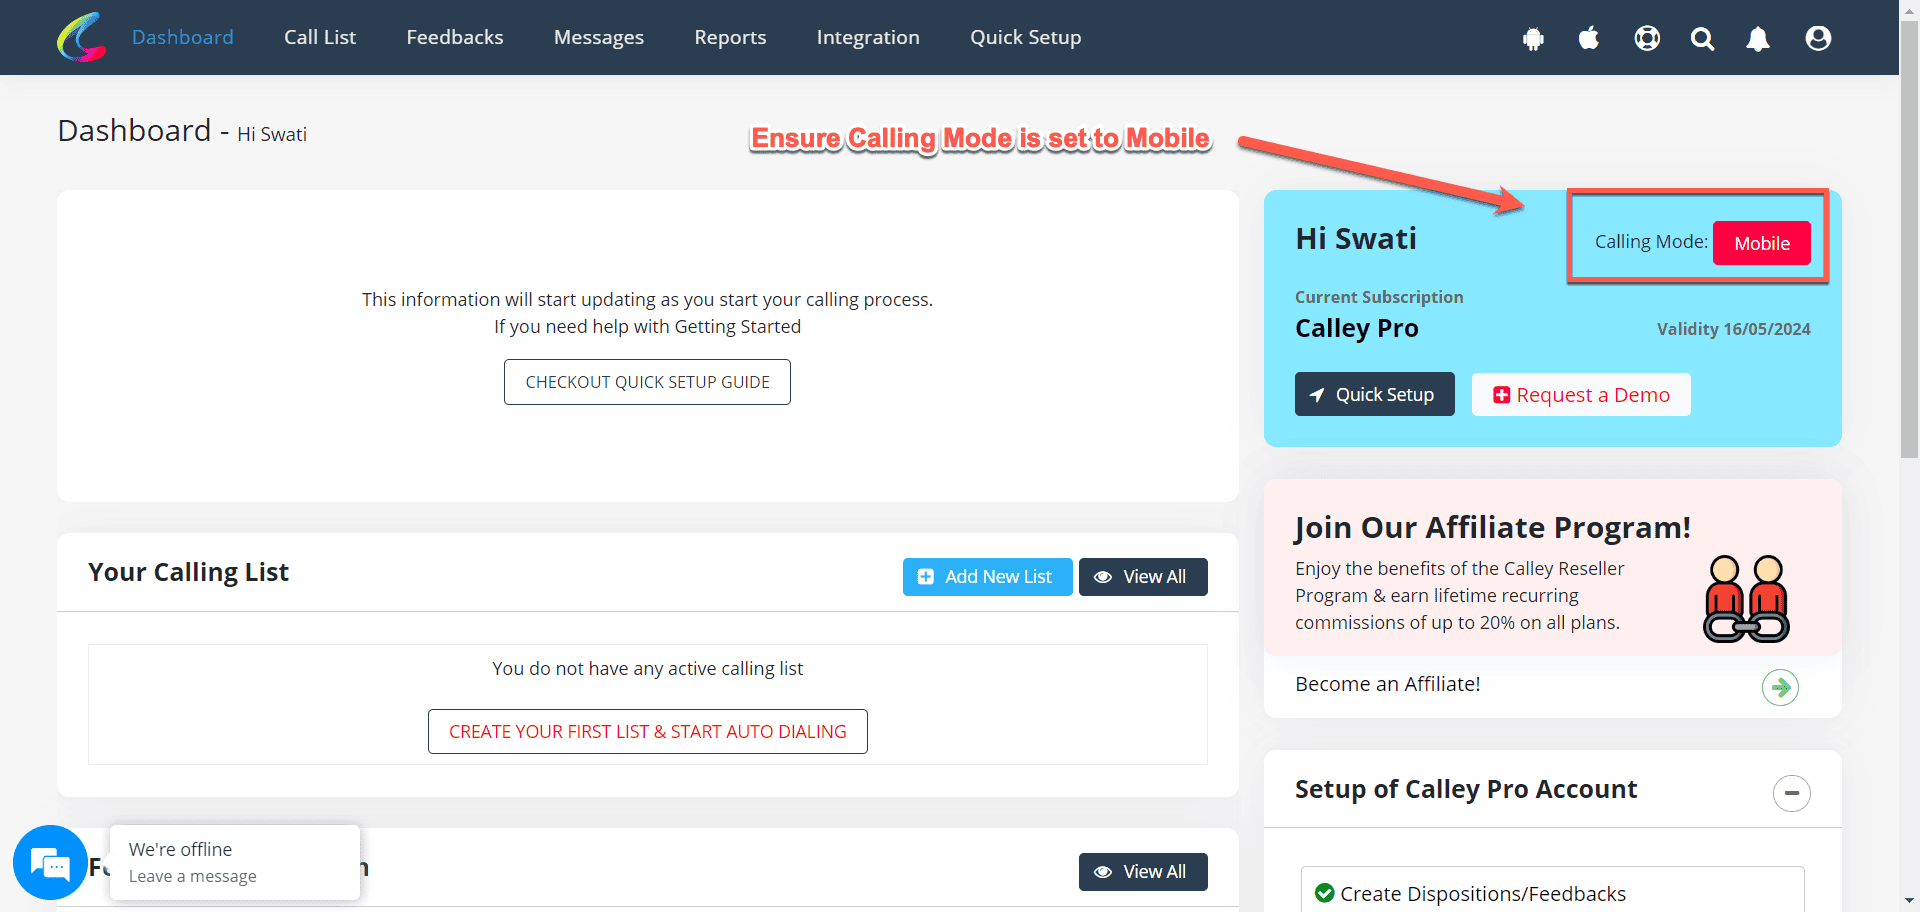Open the user profile account icon
This screenshot has width=1920, height=912.
[1818, 38]
